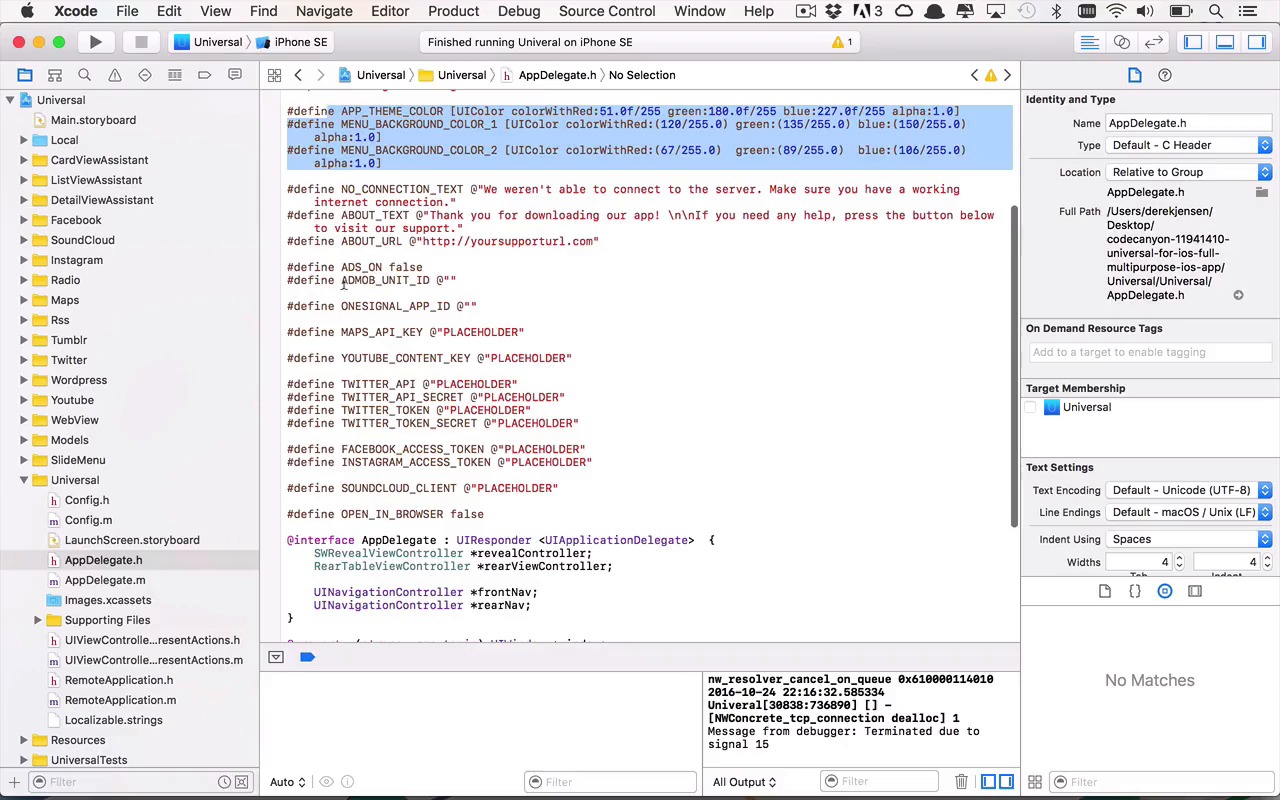
Task: Go back in editor history
Action: pyautogui.click(x=298, y=75)
